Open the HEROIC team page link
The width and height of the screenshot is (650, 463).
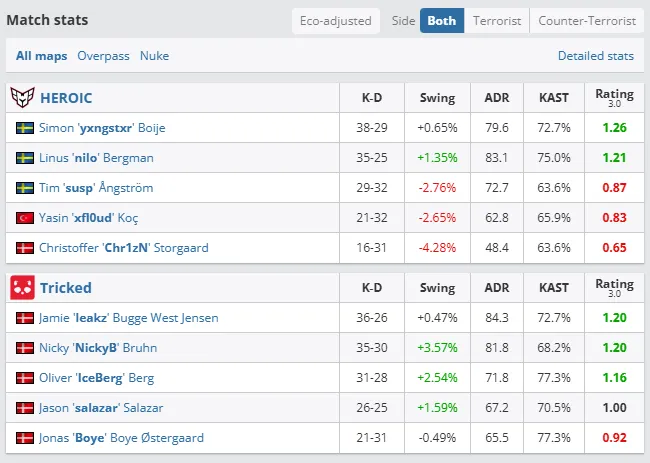tap(66, 98)
